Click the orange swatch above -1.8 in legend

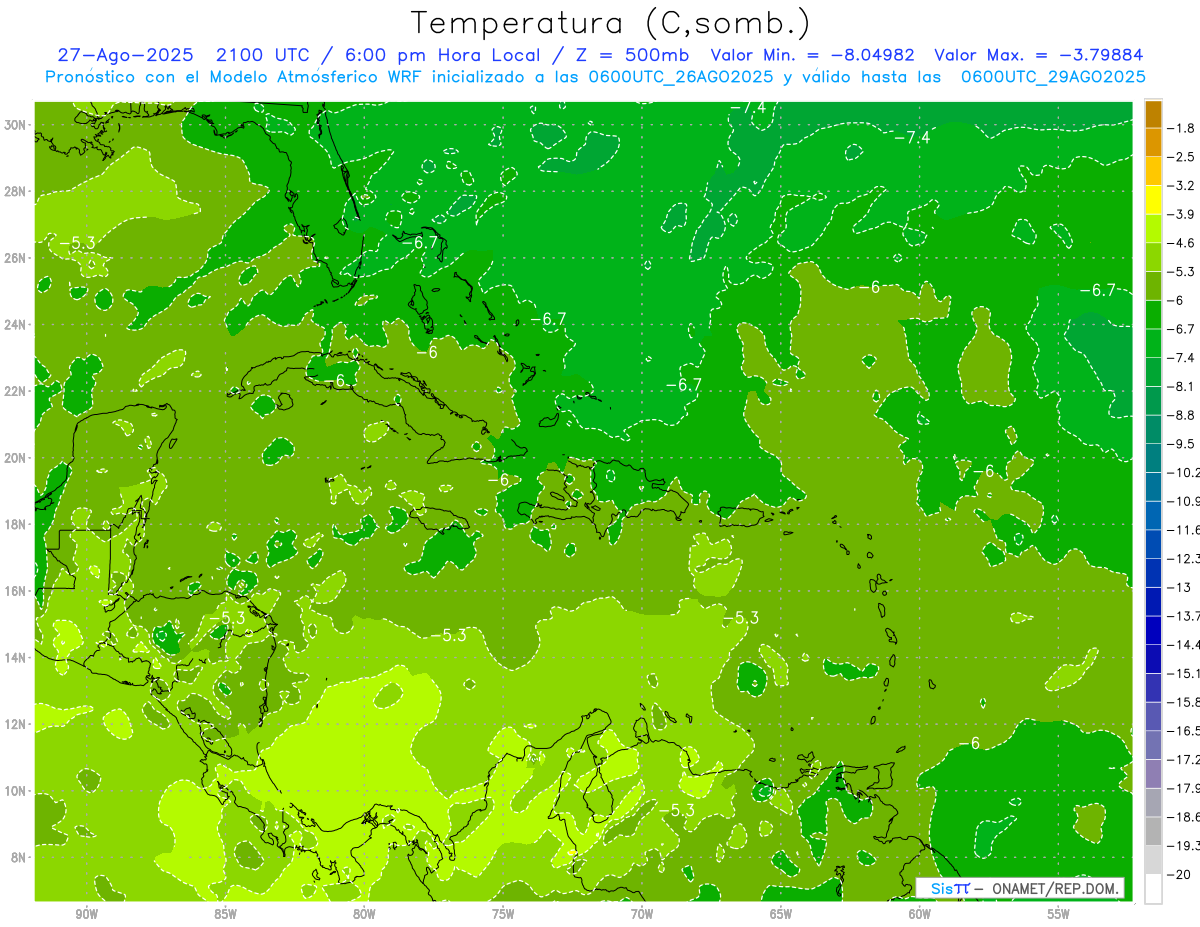click(1153, 114)
